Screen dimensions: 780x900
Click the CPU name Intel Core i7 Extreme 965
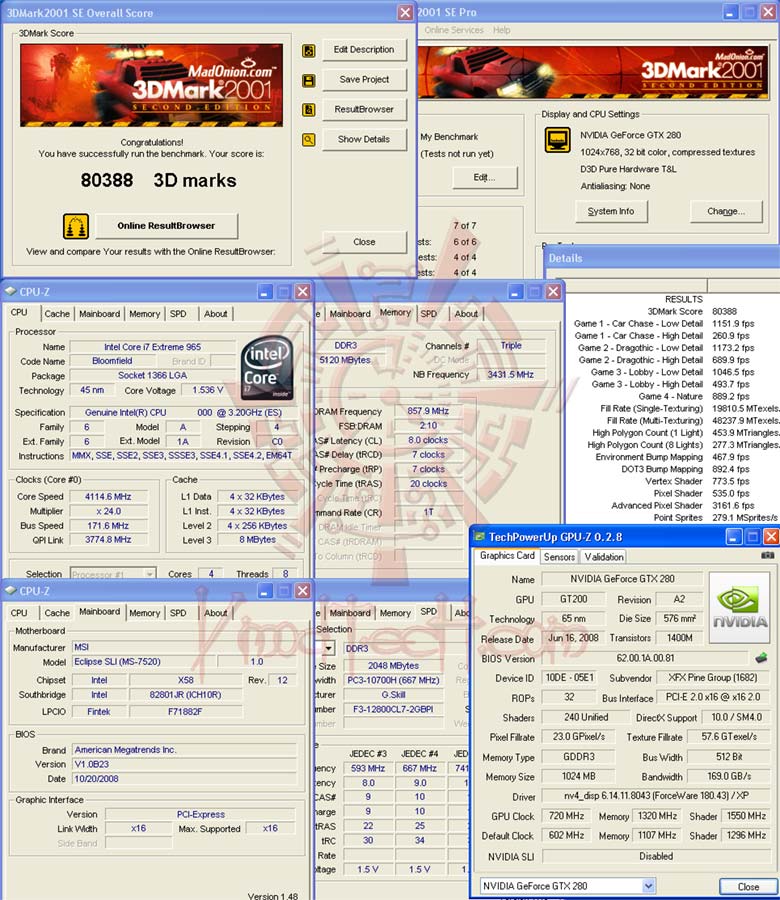coord(152,347)
